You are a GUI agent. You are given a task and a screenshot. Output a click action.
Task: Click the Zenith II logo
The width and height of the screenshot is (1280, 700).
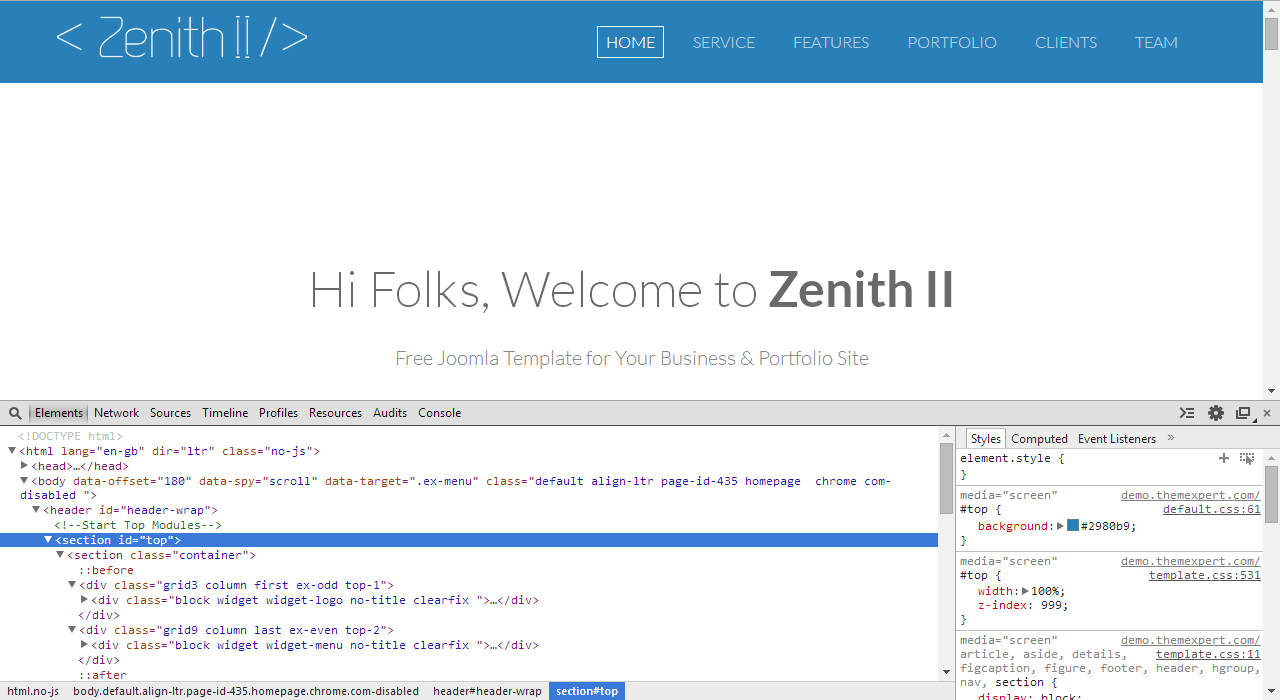point(182,39)
